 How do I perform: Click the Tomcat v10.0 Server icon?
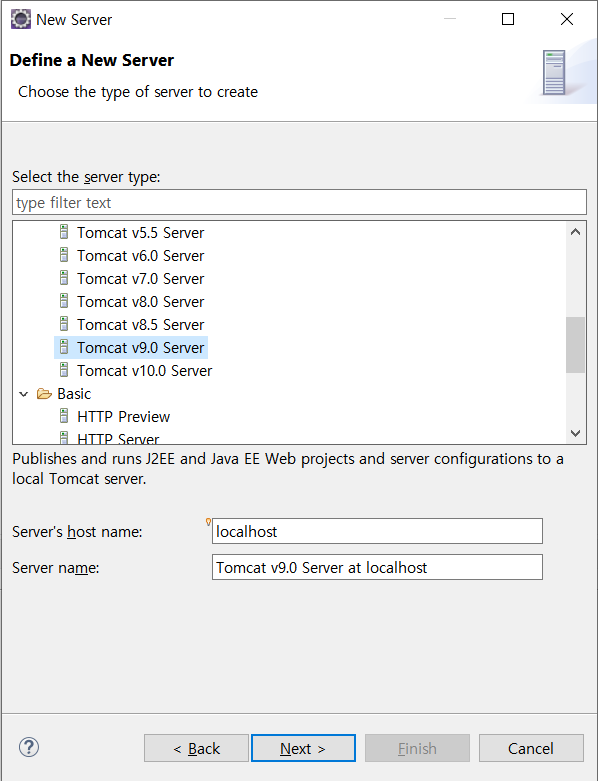click(x=64, y=370)
